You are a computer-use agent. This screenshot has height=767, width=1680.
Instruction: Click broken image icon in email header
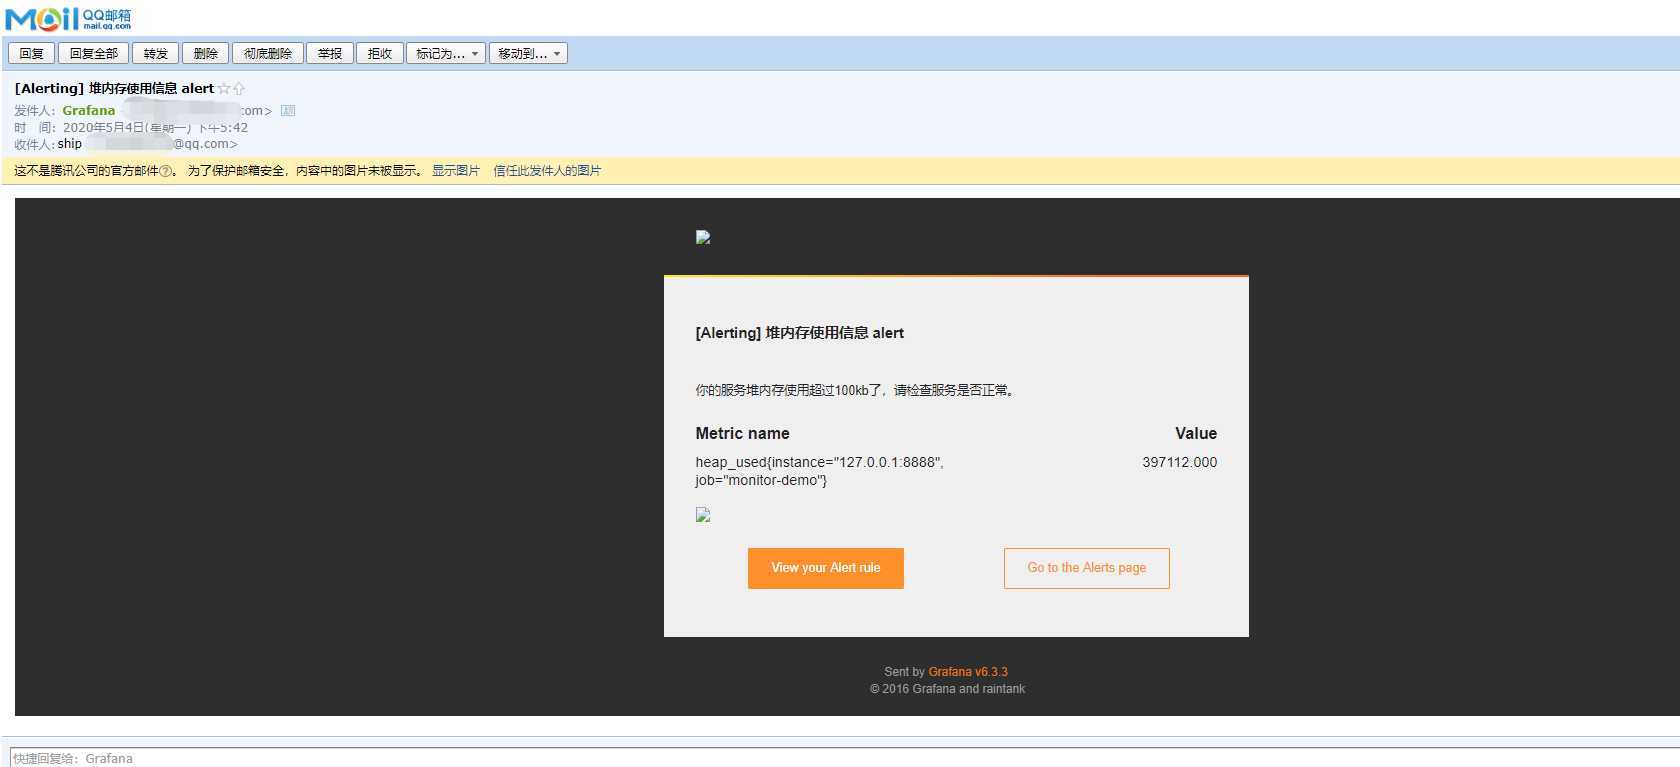tap(703, 238)
